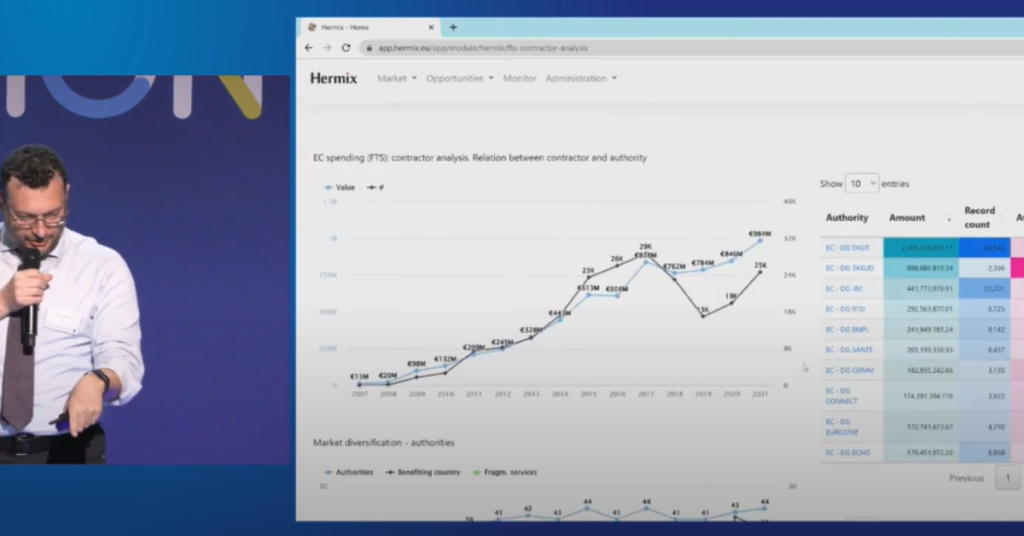This screenshot has width=1024, height=536.
Task: Click the Hermix favicon on the browser tab
Action: [x=312, y=27]
